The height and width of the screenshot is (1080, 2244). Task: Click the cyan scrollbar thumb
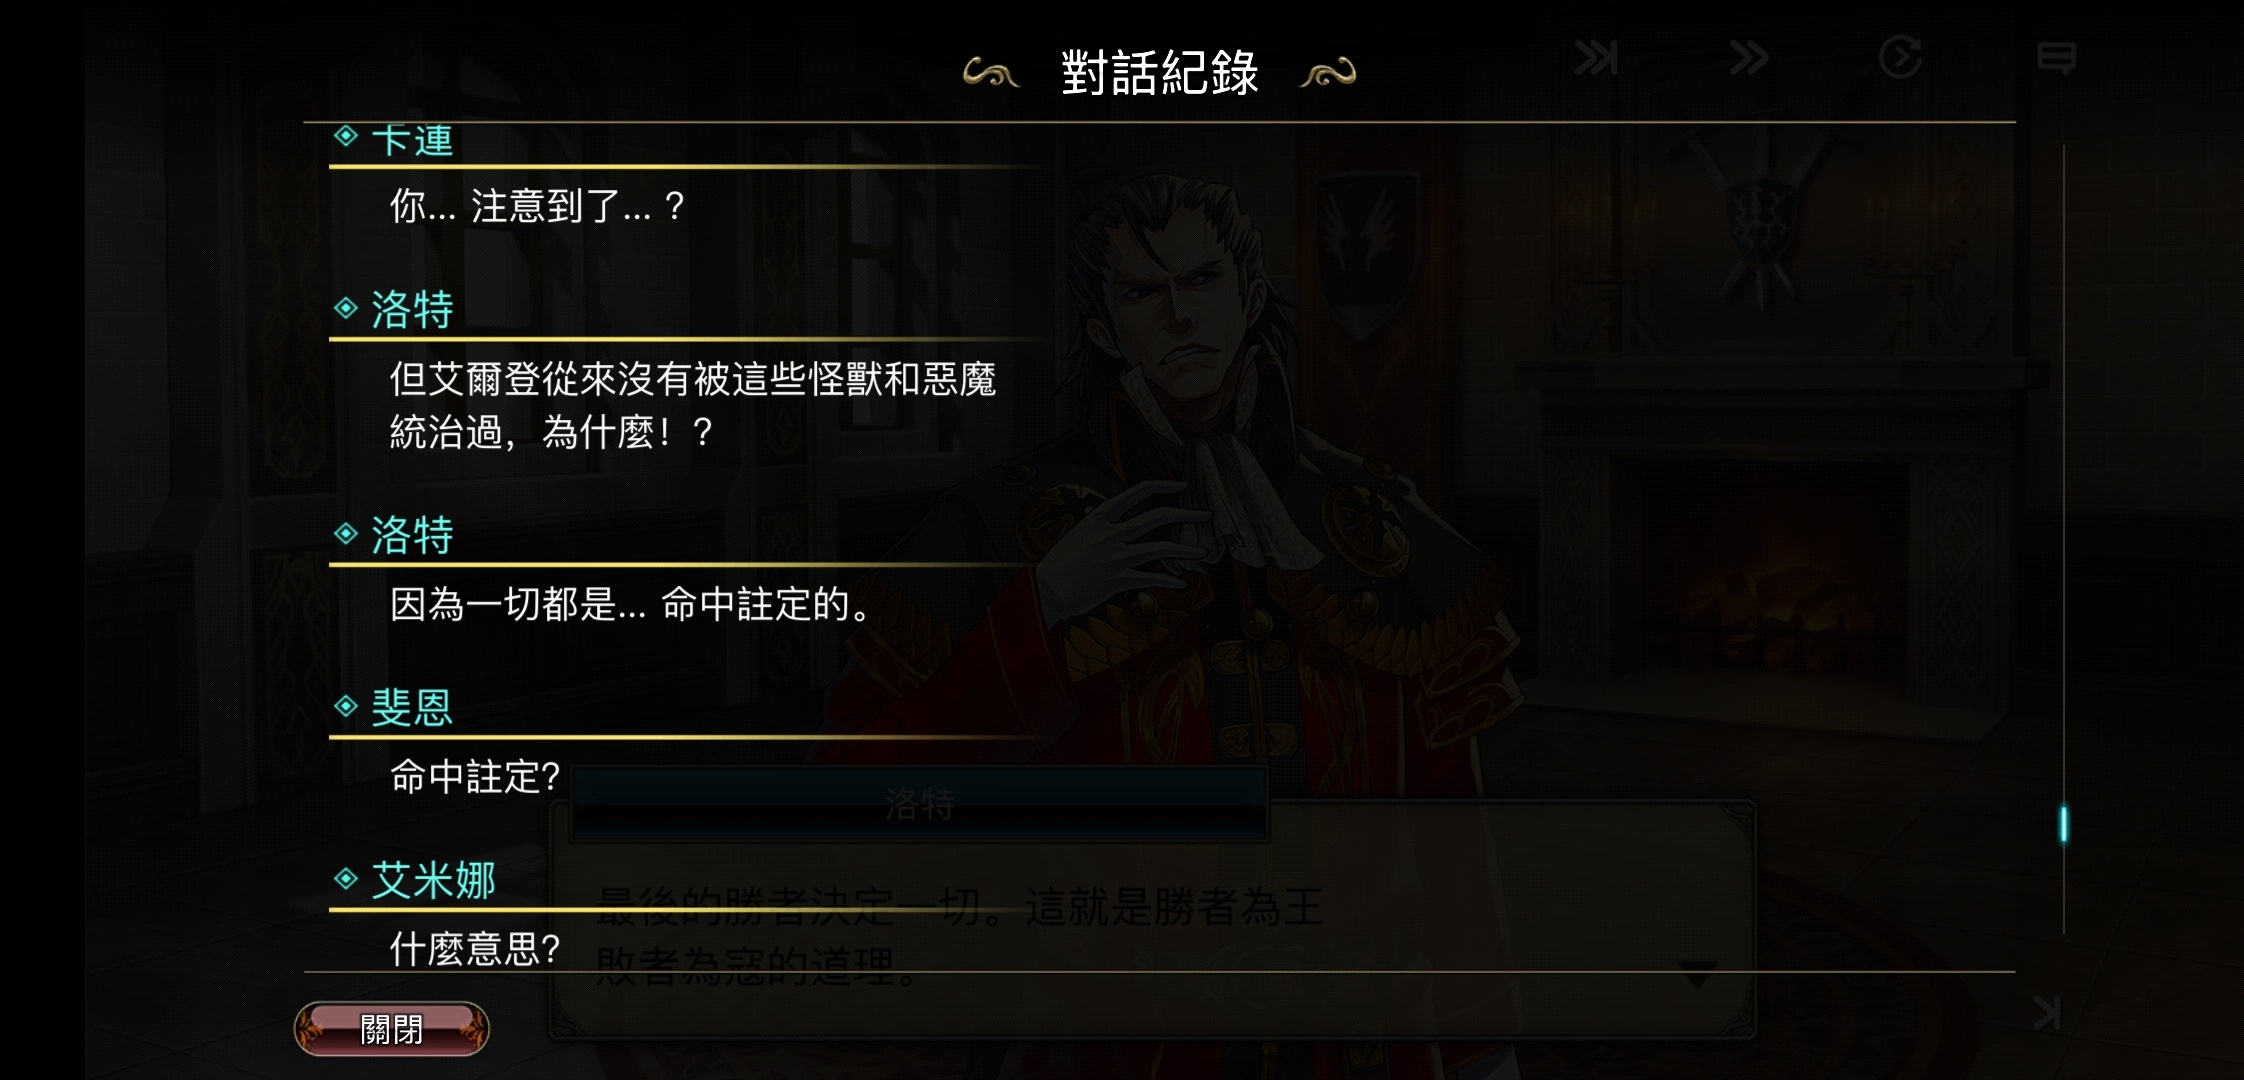[2063, 824]
